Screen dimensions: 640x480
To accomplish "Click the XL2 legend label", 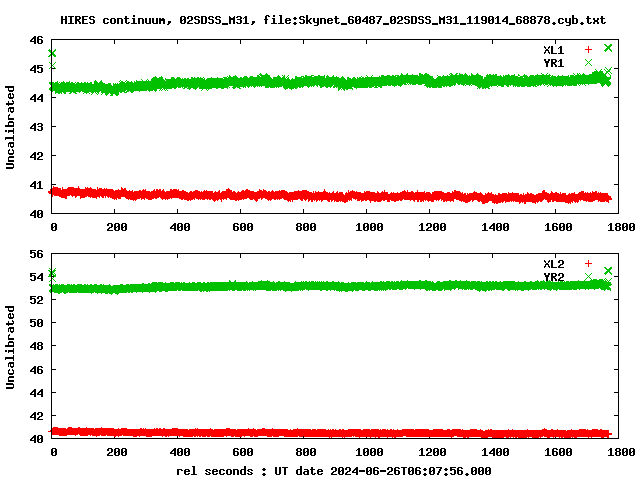I will (554, 264).
